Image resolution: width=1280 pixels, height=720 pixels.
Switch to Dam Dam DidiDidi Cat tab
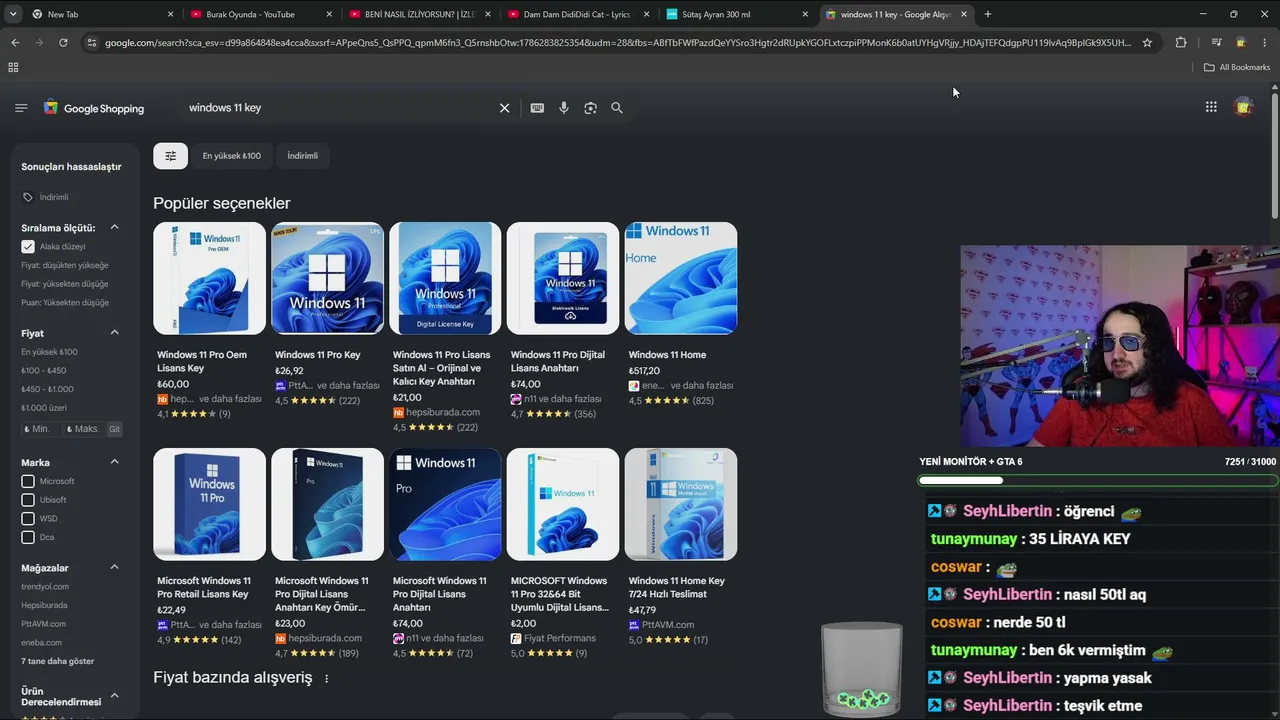577,14
